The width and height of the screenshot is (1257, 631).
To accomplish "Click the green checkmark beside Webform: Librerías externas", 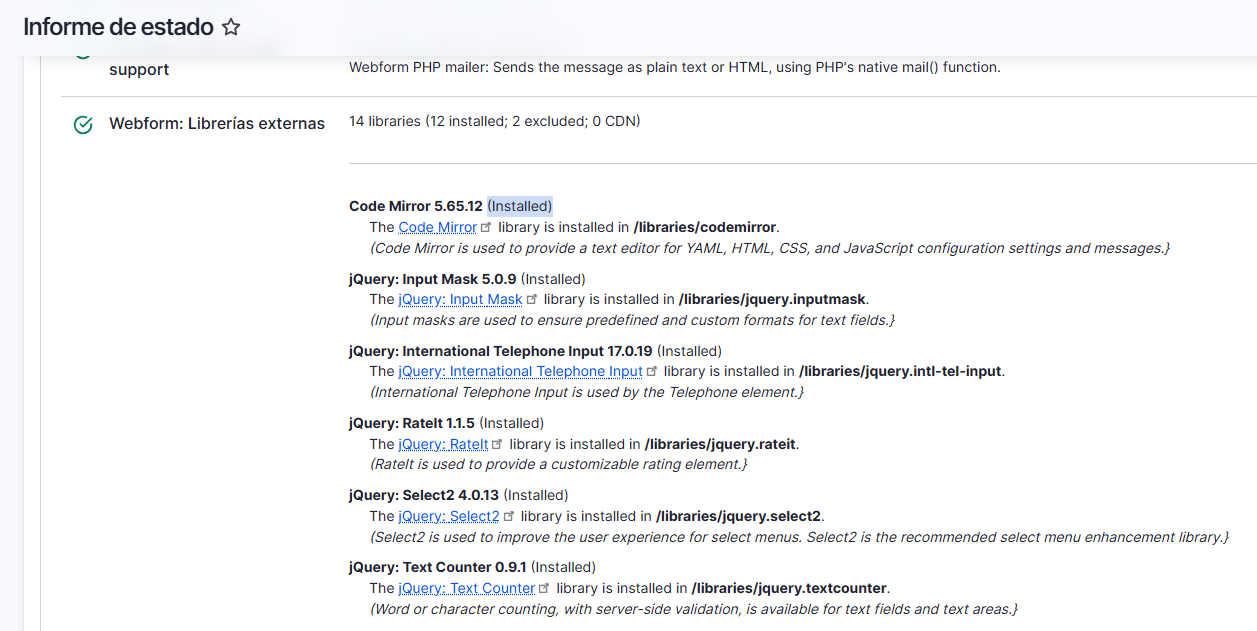I will click(82, 125).
